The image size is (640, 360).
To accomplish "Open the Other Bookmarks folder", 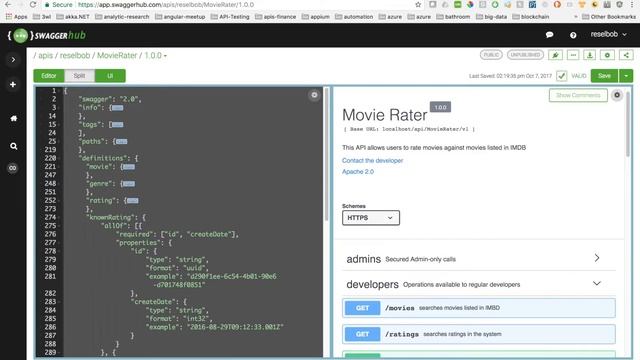I will [609, 17].
